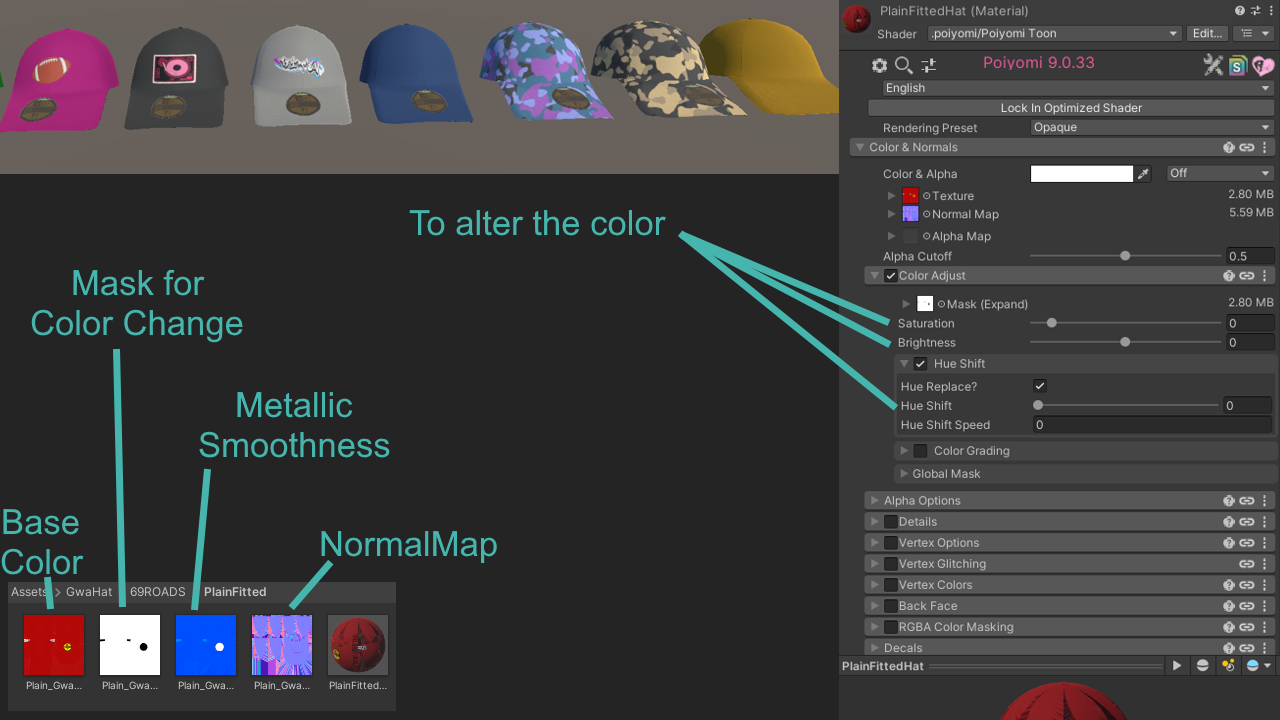1280x720 pixels.
Task: Enable the Back Face section checkbox
Action: click(x=890, y=606)
